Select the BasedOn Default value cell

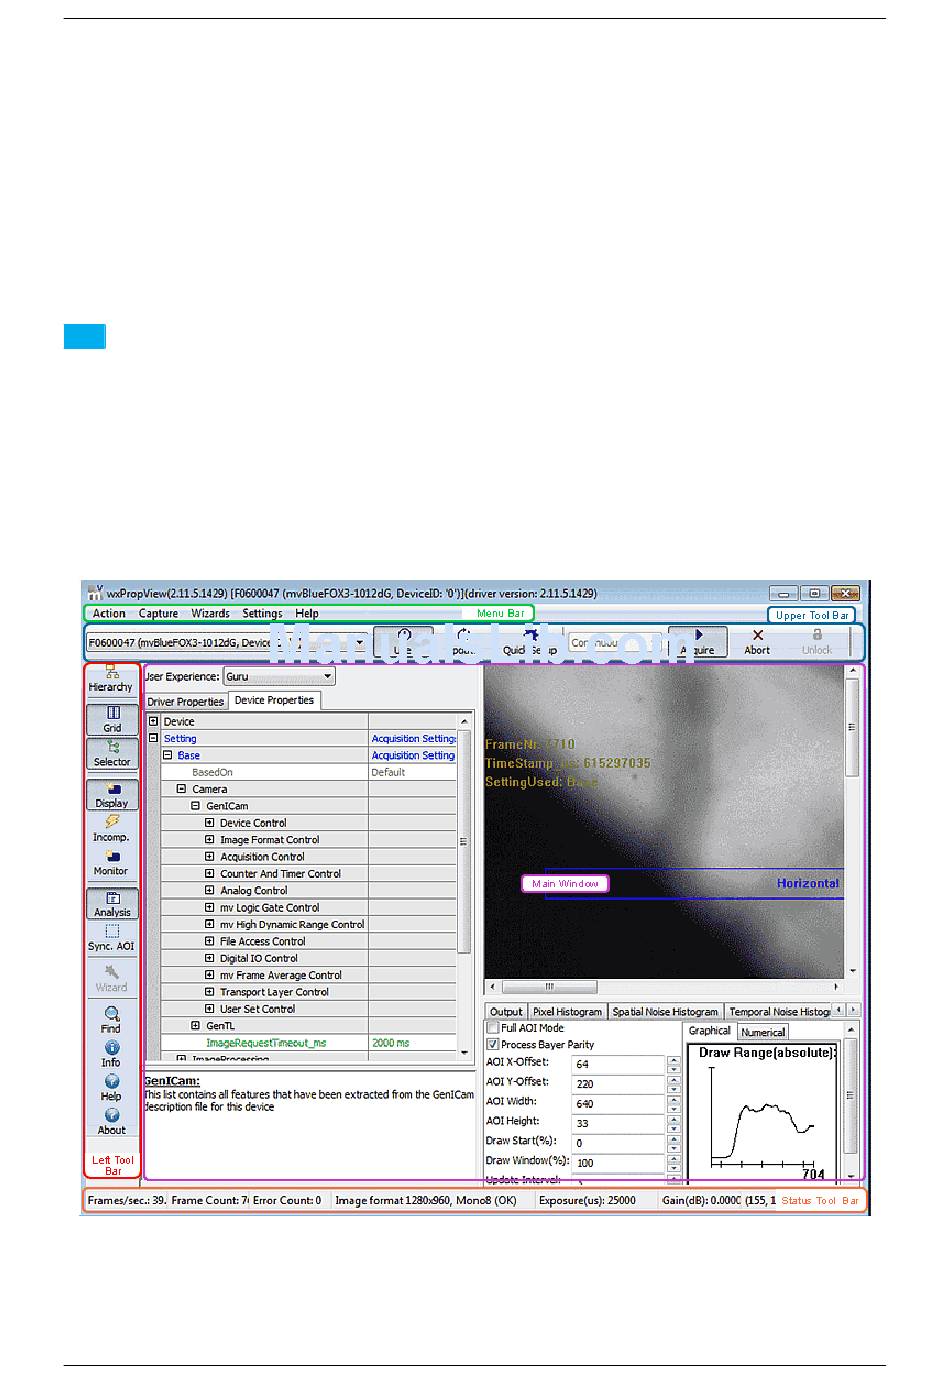click(413, 772)
